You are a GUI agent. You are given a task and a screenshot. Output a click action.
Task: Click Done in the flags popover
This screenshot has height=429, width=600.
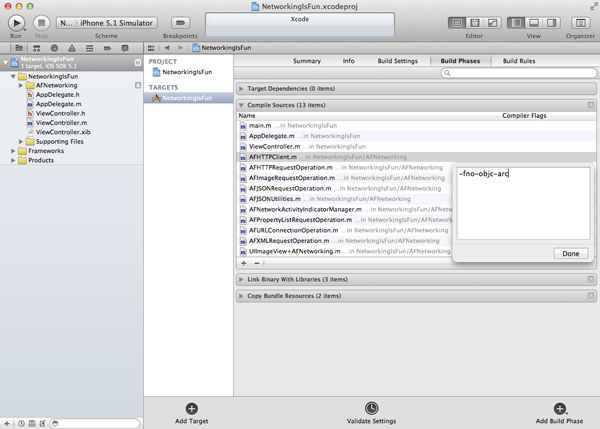point(571,253)
